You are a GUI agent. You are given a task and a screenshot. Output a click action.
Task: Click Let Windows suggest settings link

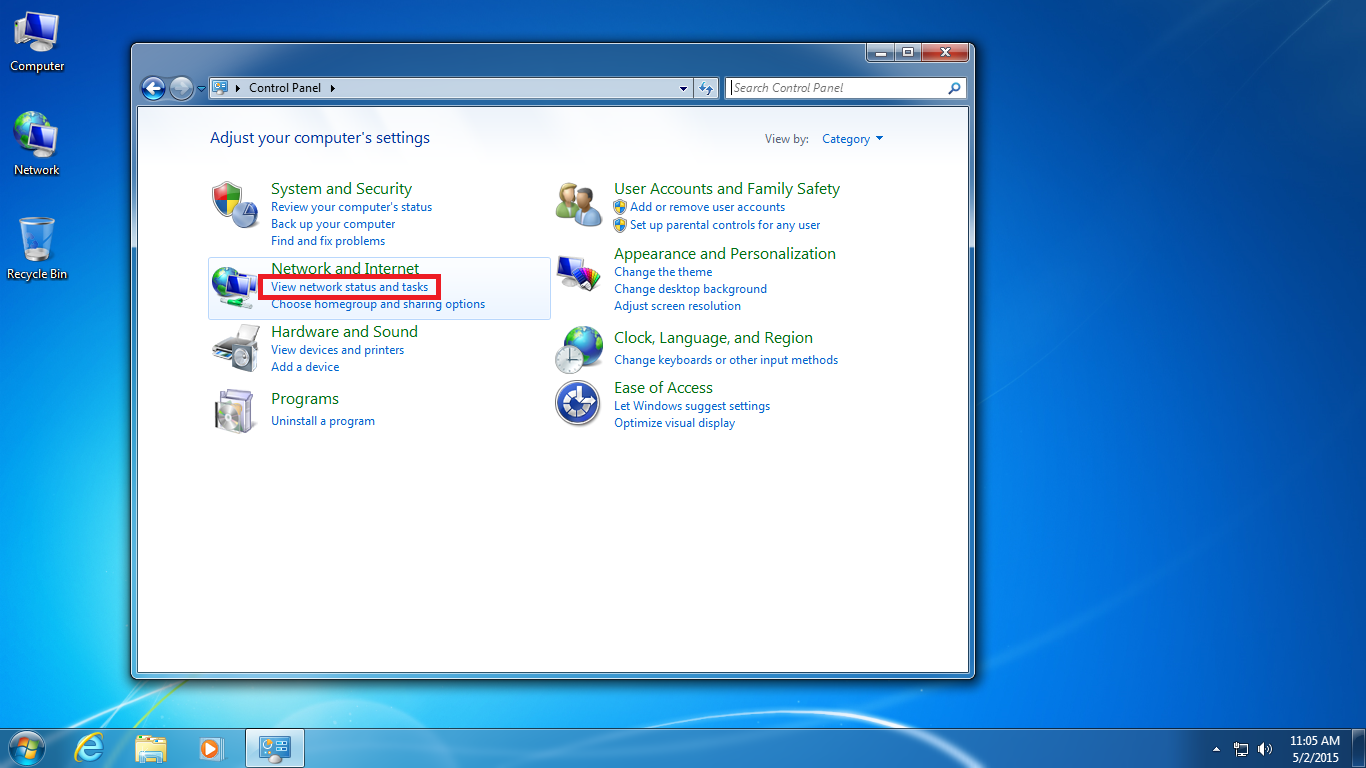tap(692, 406)
